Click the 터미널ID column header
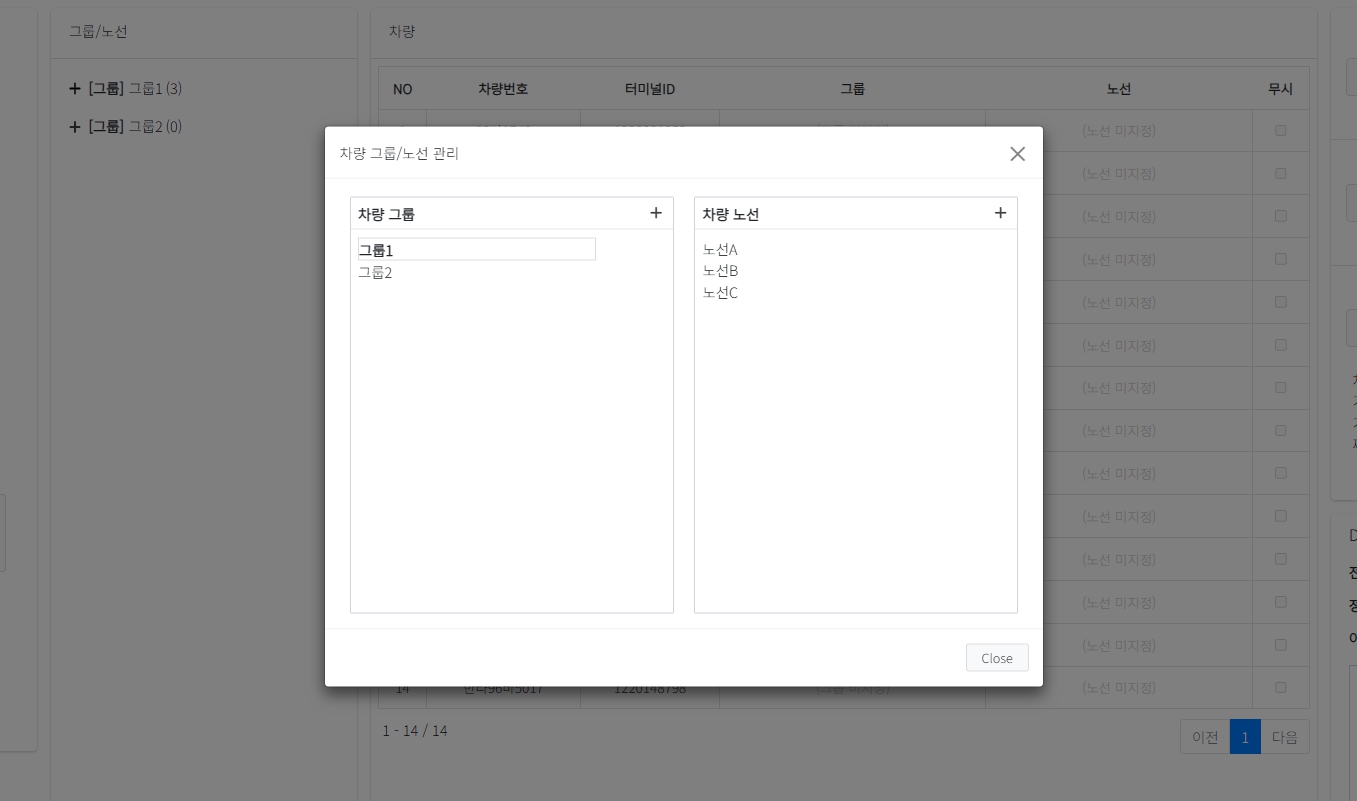The height and width of the screenshot is (801, 1357). click(x=649, y=89)
